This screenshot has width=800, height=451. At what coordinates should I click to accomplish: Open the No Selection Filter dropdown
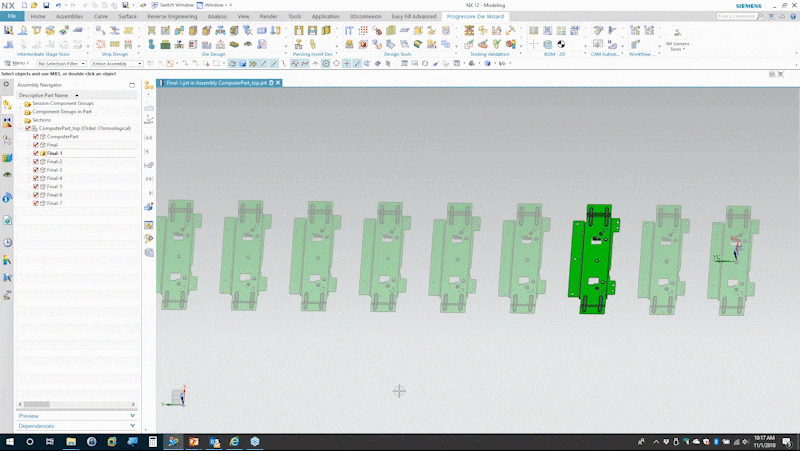[x=61, y=64]
